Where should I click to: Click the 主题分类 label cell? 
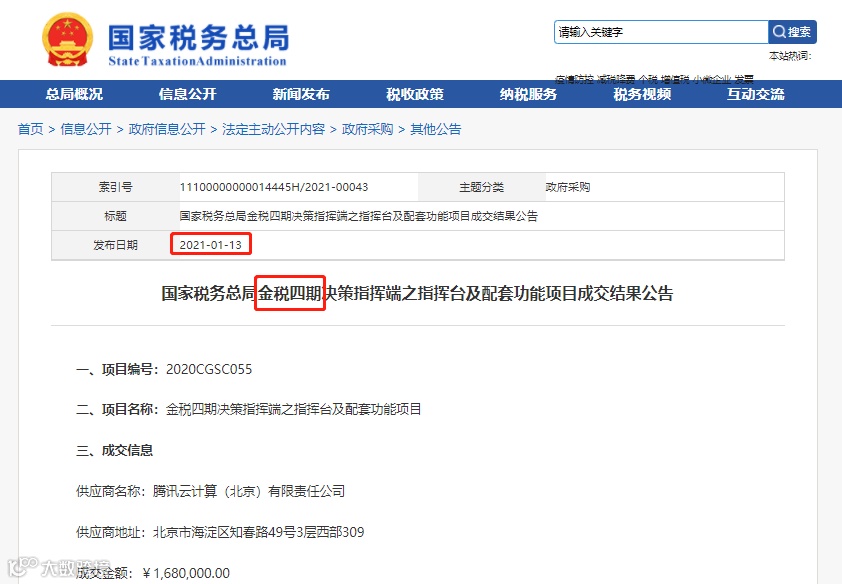point(482,187)
